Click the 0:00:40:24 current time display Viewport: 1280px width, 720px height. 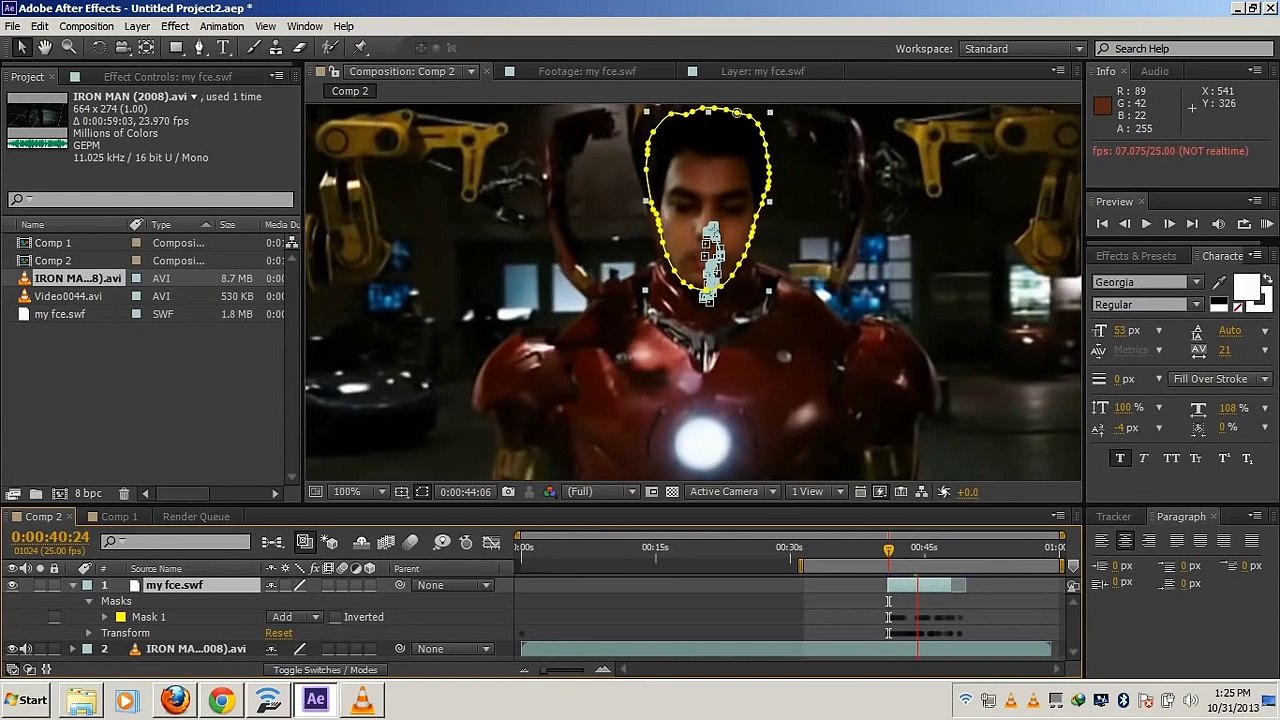click(50, 537)
